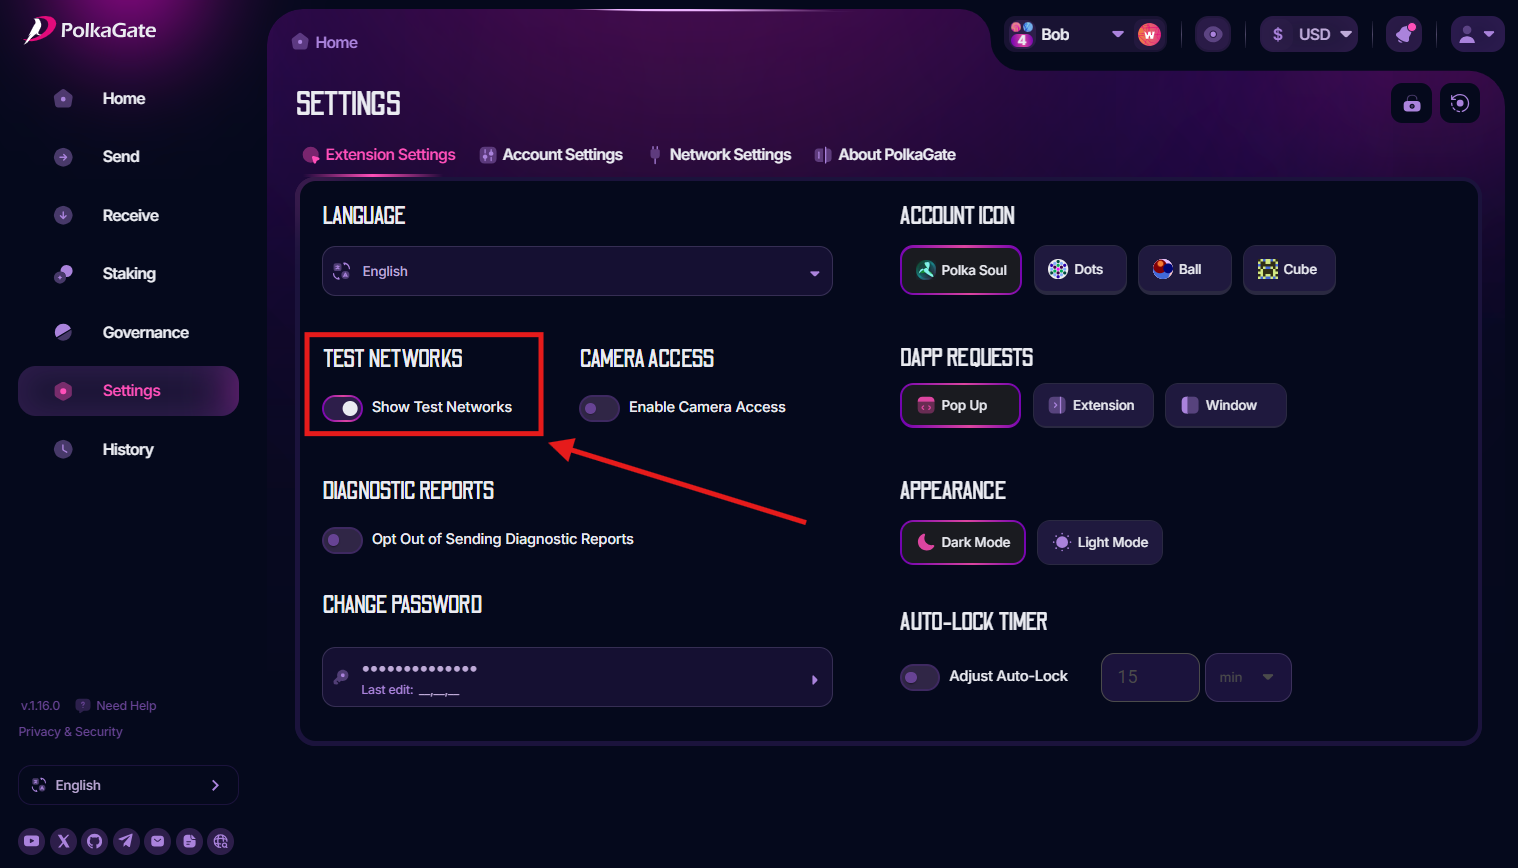
Task: Click the Privacy & Security link
Action: 70,732
